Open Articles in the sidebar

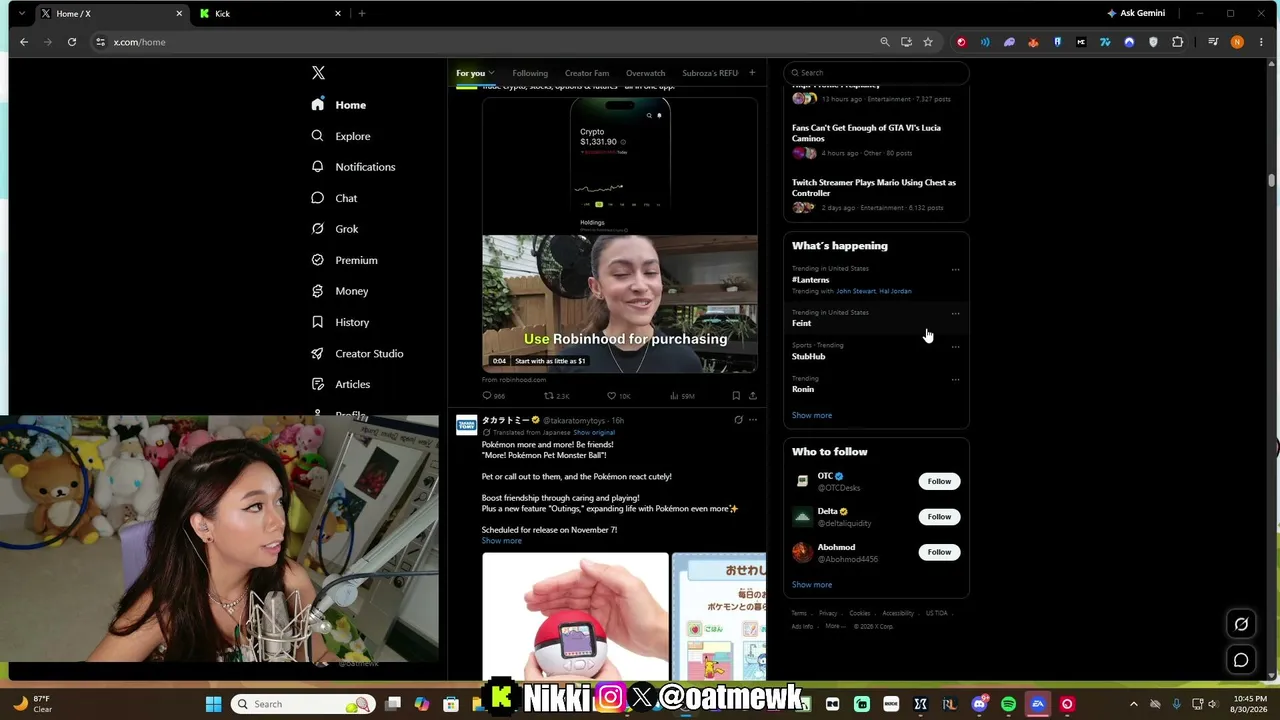pos(341,384)
